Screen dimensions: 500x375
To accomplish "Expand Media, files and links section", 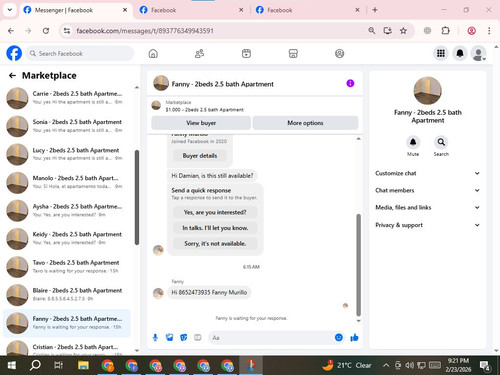I will [x=427, y=207].
